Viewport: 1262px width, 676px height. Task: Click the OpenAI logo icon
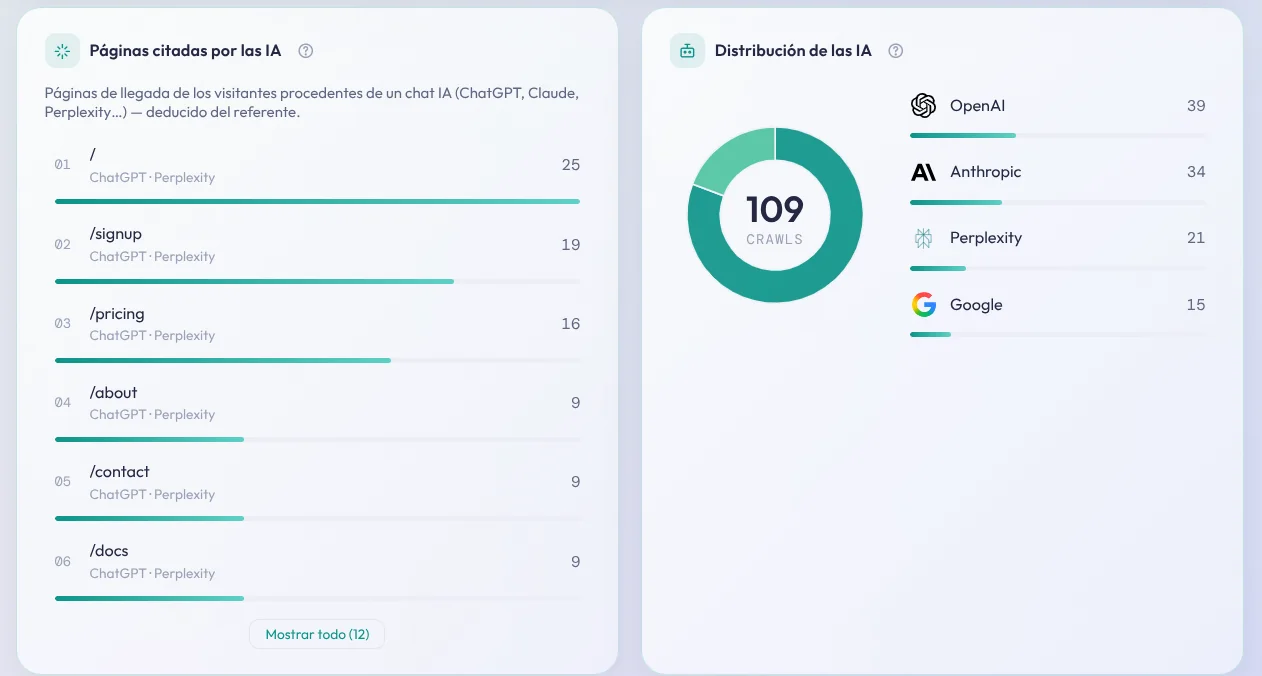(923, 106)
